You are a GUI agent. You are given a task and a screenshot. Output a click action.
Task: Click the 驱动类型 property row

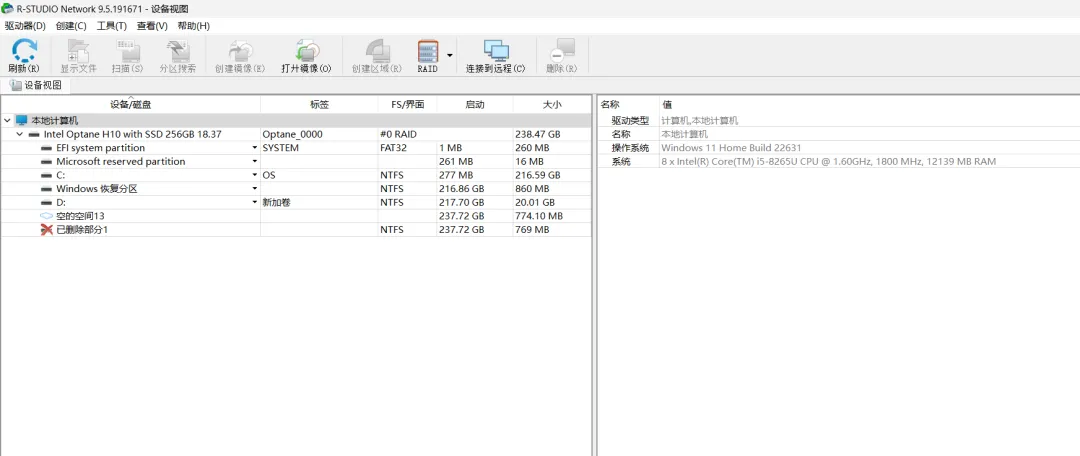tap(838, 121)
